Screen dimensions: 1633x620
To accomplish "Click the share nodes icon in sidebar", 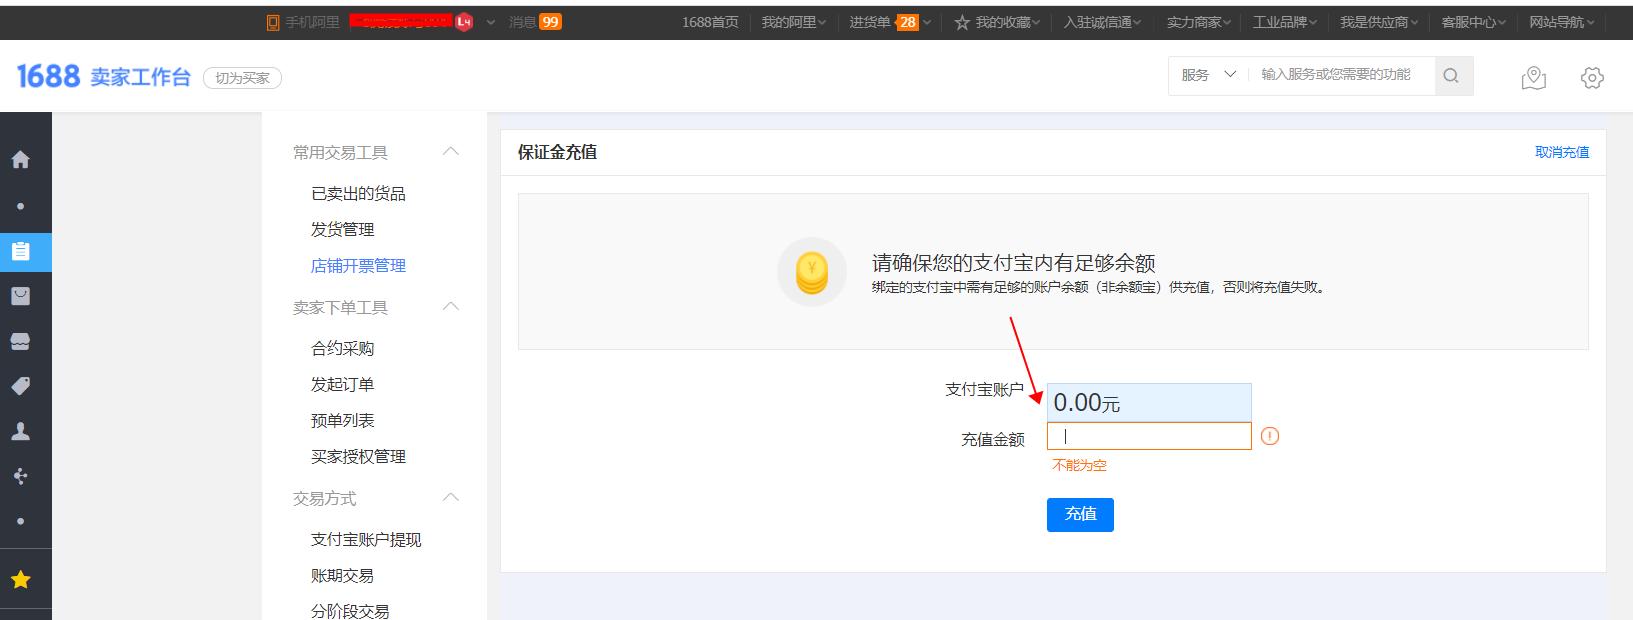I will [20, 476].
